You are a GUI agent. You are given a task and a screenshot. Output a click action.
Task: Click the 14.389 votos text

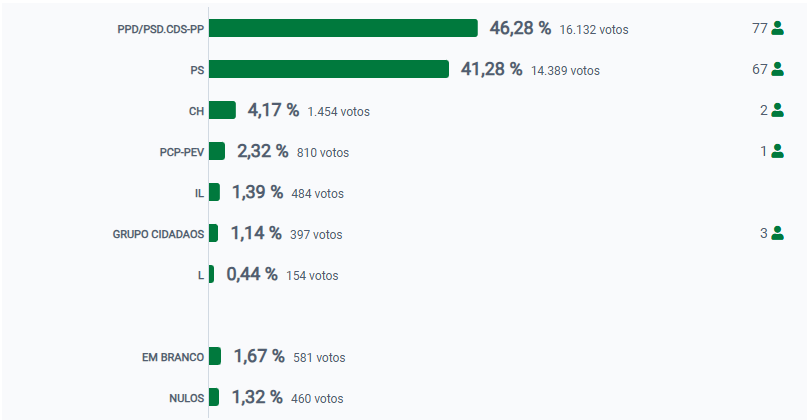[x=565, y=71]
